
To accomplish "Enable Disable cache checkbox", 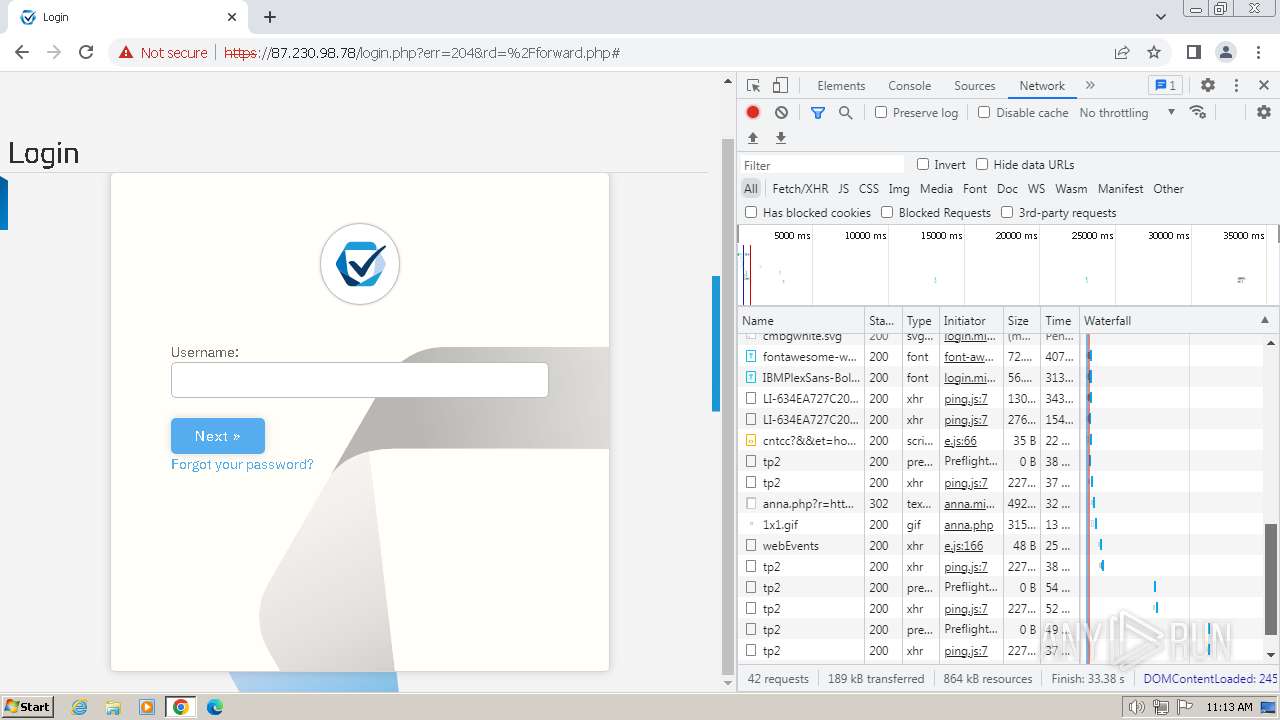I will point(984,112).
